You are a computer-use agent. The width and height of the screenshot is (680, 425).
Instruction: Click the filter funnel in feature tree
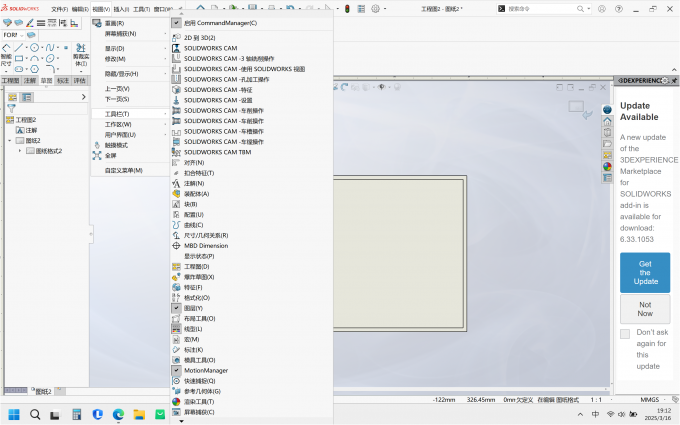pos(11,108)
